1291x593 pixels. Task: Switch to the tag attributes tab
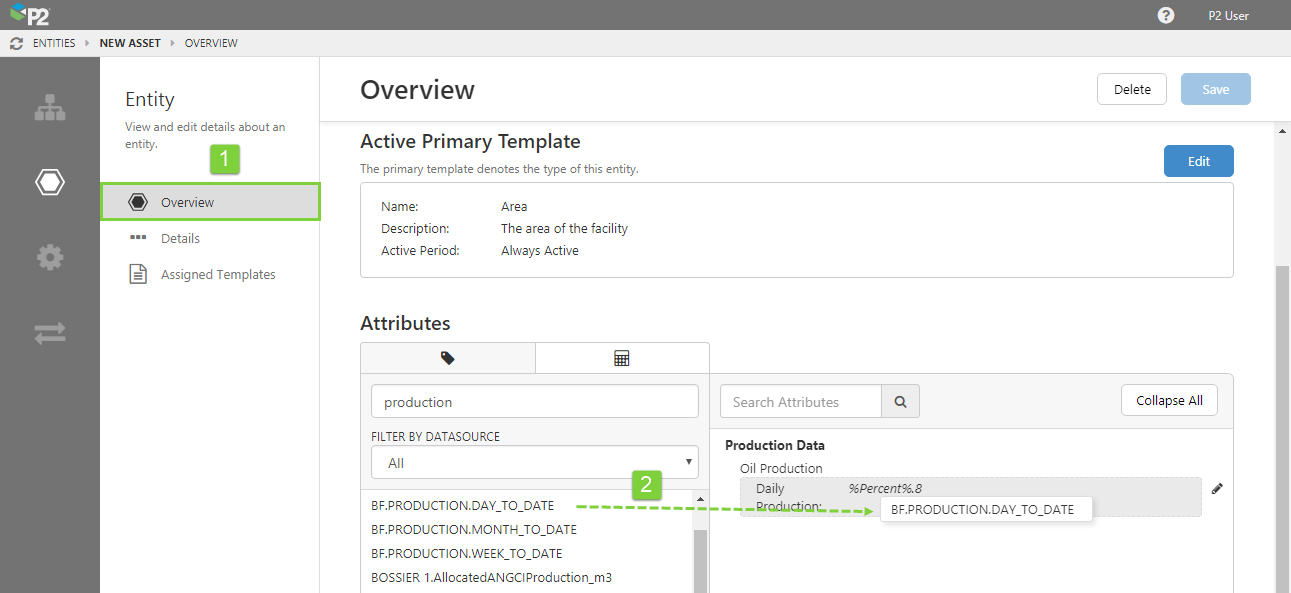(447, 358)
